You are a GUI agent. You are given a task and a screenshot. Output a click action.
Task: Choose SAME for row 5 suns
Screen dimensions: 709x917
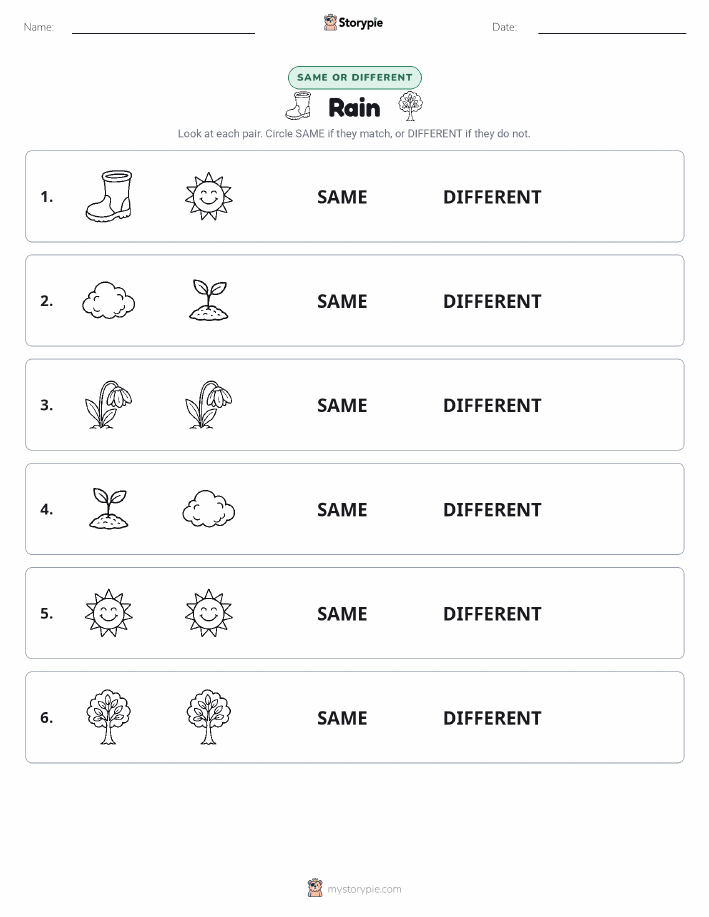click(342, 613)
